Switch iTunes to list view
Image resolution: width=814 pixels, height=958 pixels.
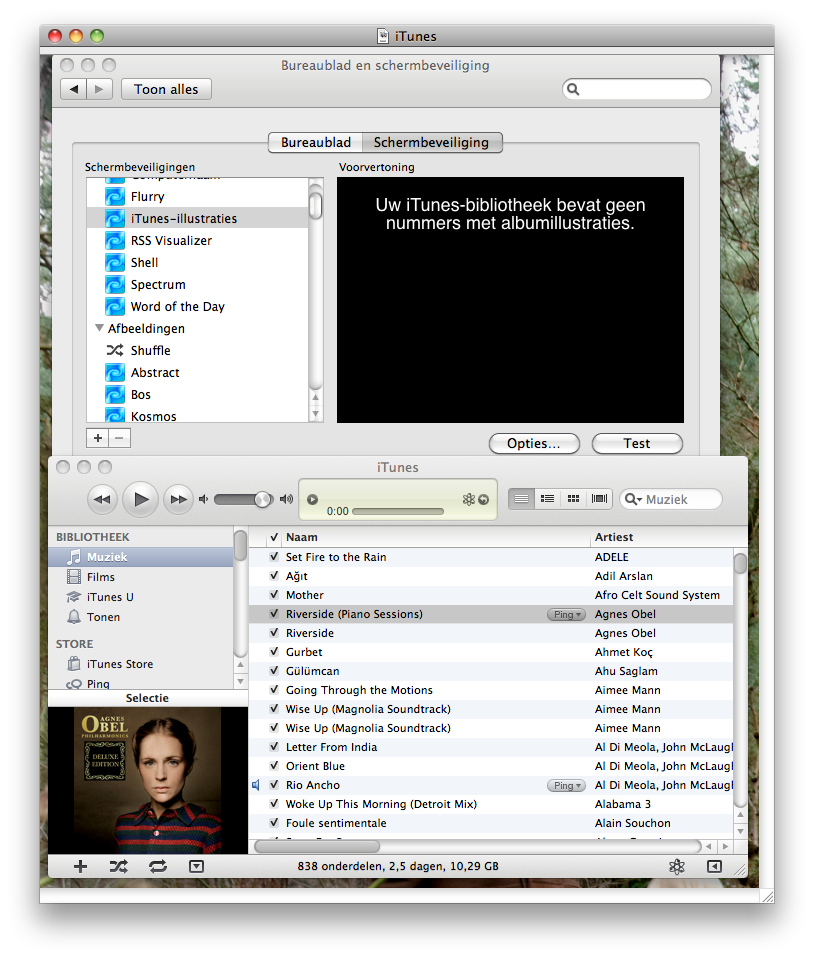521,499
